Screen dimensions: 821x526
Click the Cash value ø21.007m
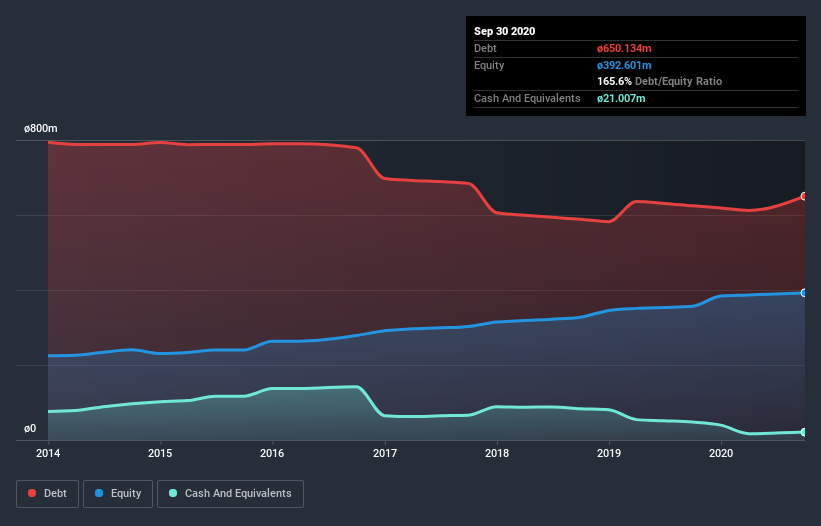tap(621, 98)
